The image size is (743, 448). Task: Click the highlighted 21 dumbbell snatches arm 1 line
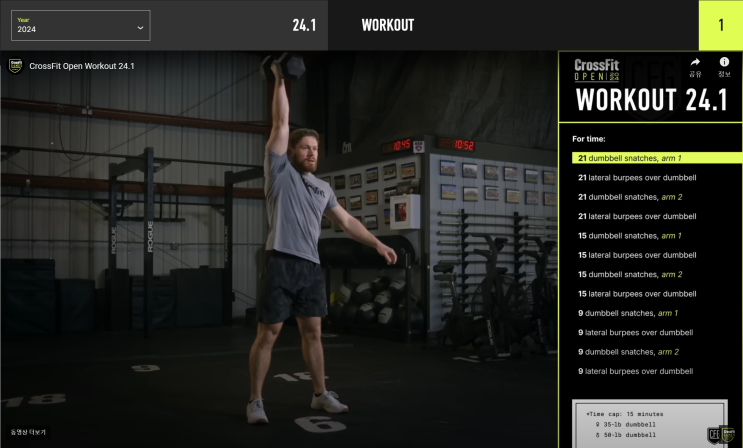[x=657, y=158]
